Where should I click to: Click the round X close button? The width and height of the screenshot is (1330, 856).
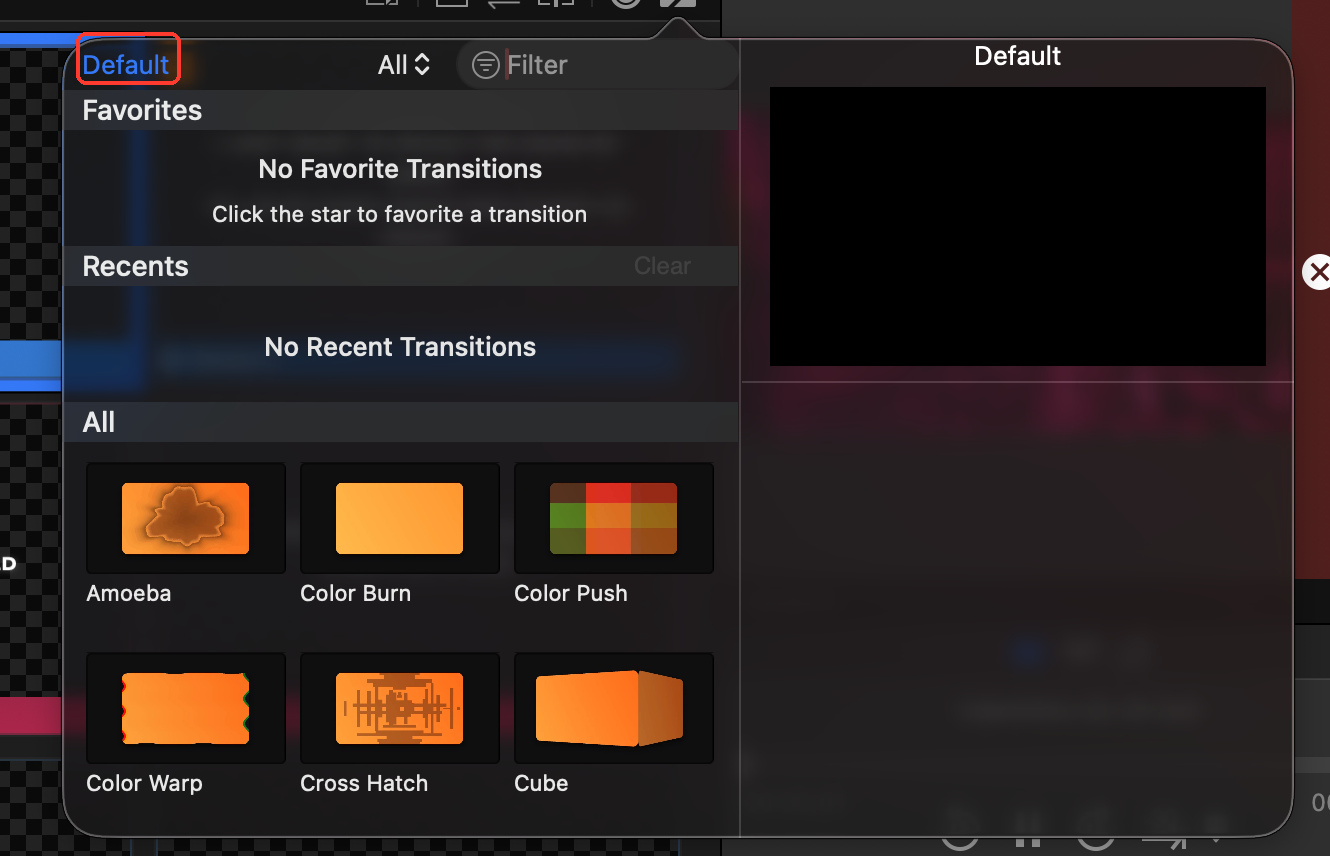tap(1318, 271)
